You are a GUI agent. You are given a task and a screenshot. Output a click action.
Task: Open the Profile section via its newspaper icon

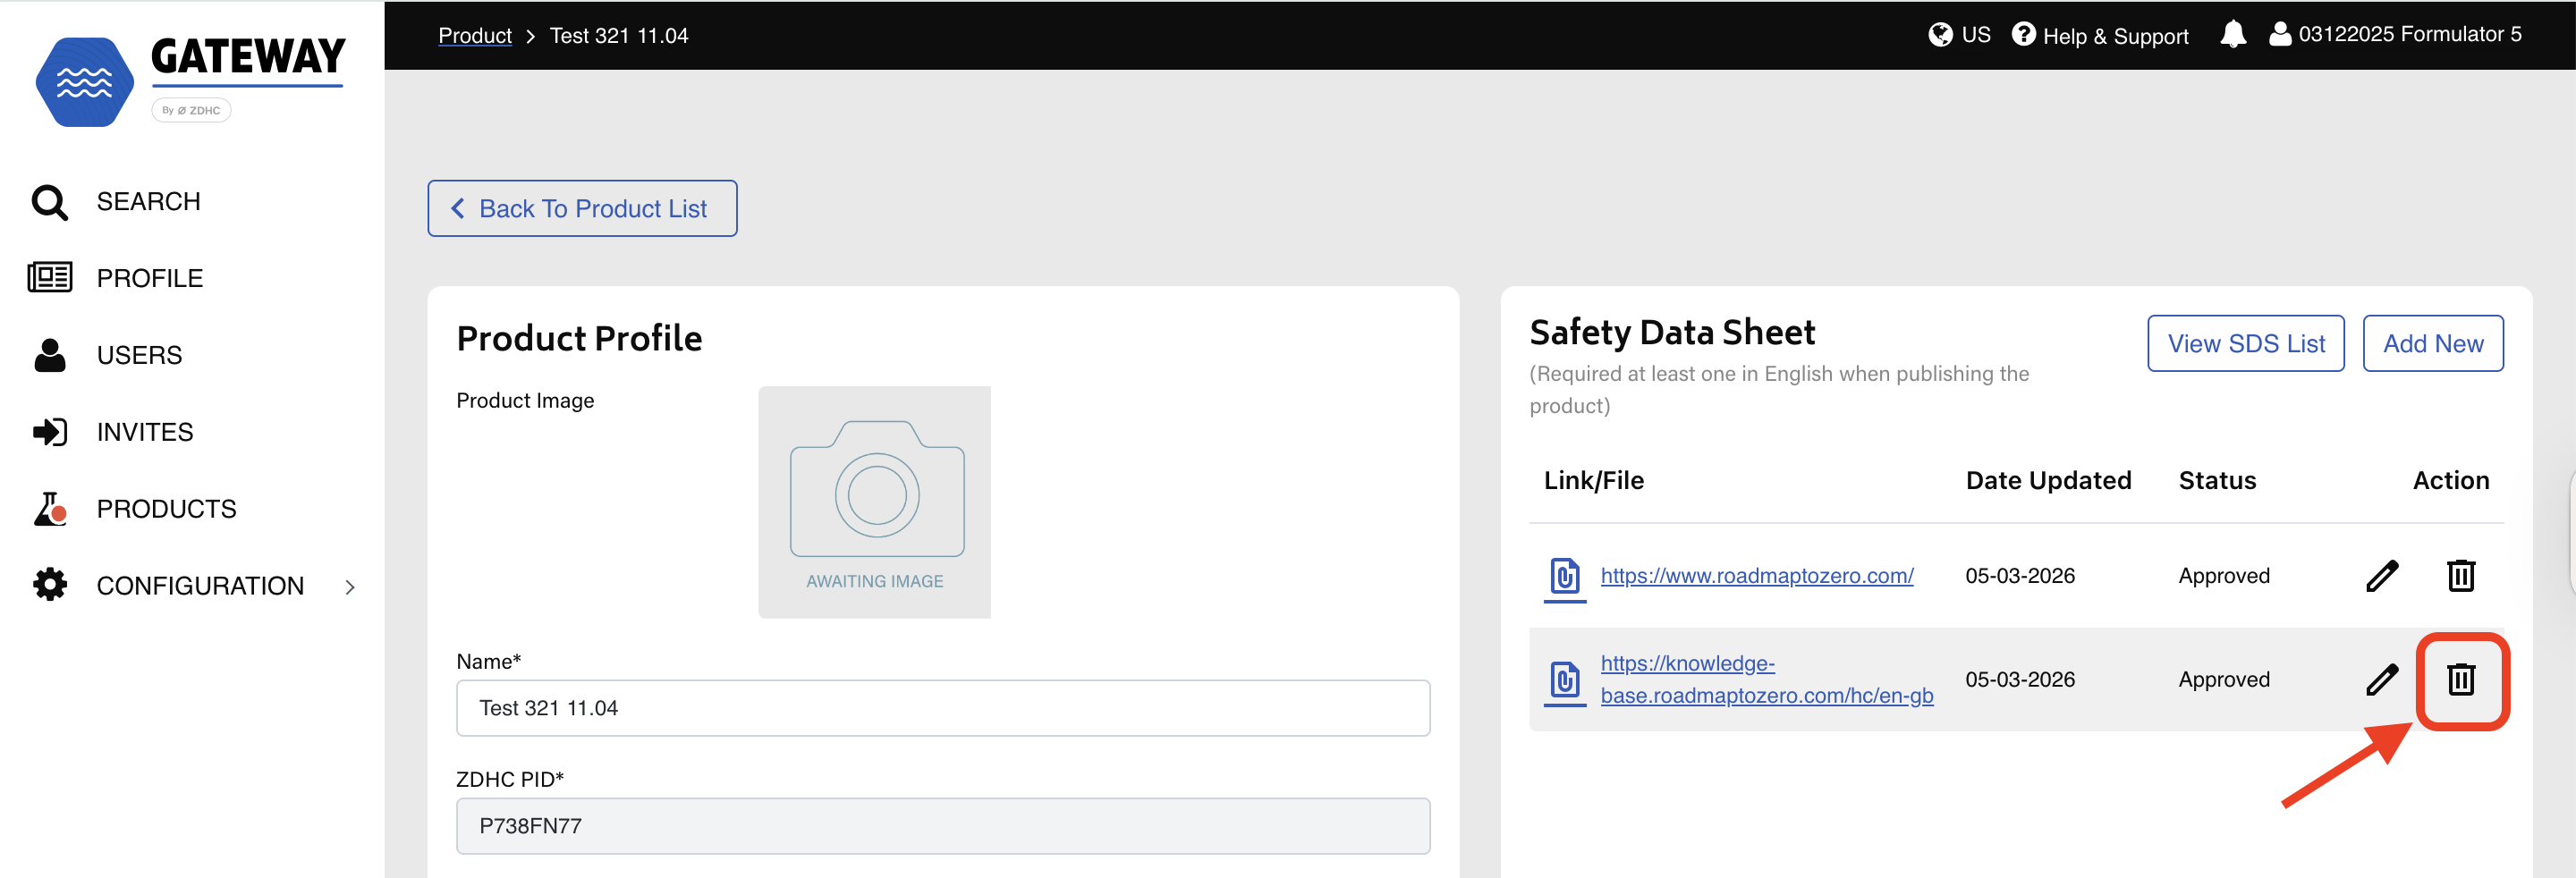coord(48,277)
